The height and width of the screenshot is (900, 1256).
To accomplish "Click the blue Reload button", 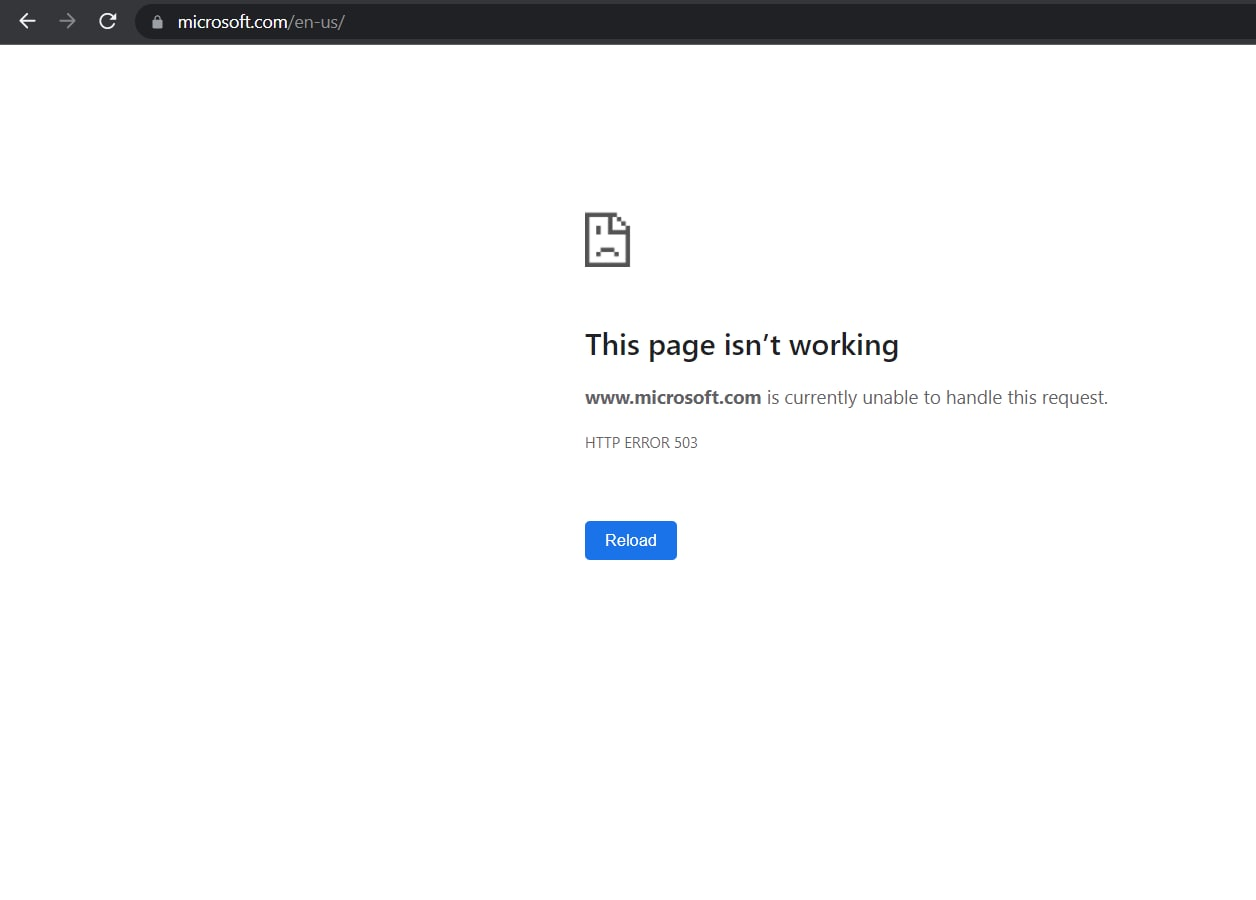I will [630, 540].
